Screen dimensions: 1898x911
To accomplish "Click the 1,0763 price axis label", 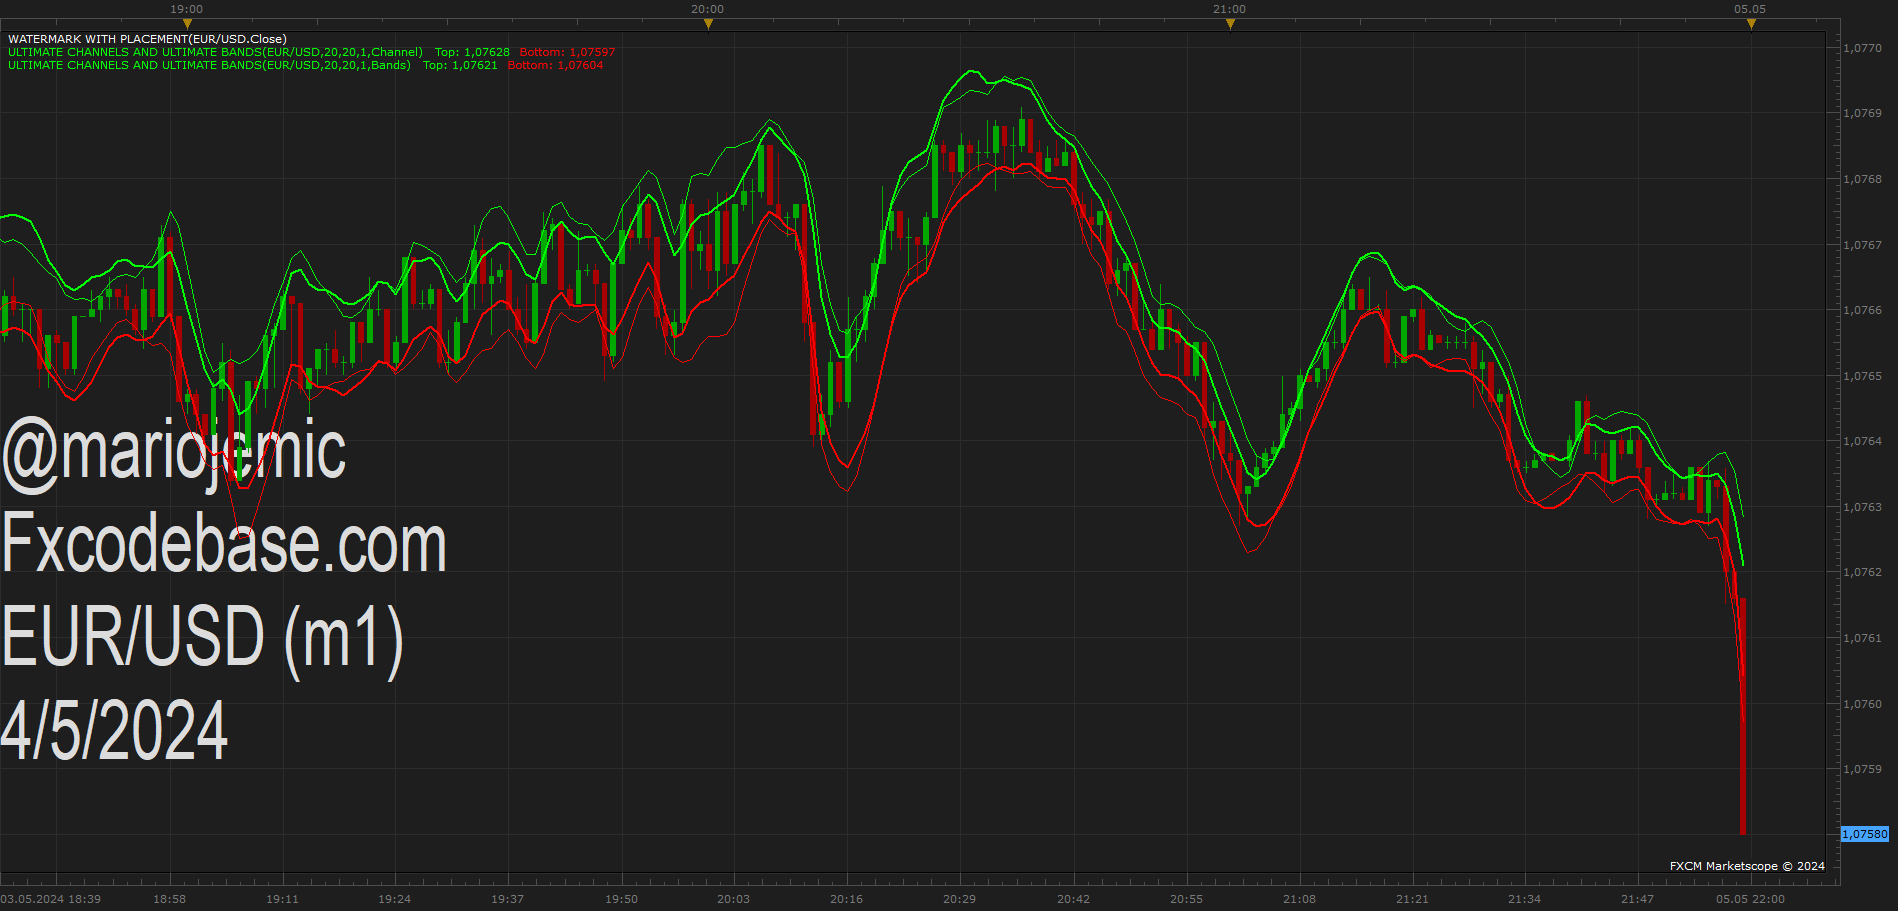I will 1862,507.
